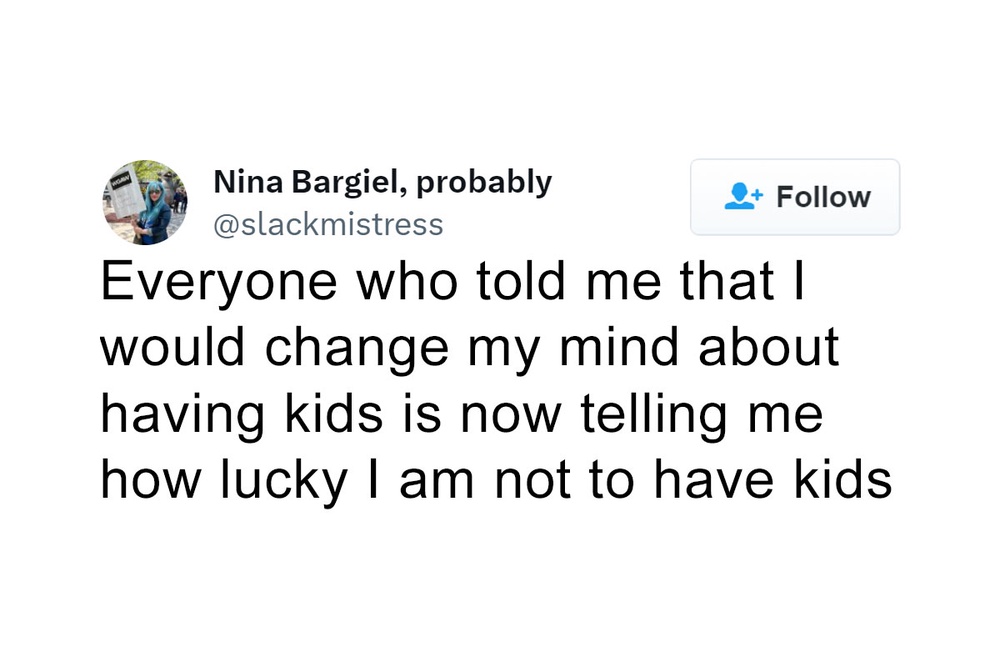Viewport: 1000px width, 667px height.
Task: Click the word lucky in the tweet
Action: click(242, 479)
